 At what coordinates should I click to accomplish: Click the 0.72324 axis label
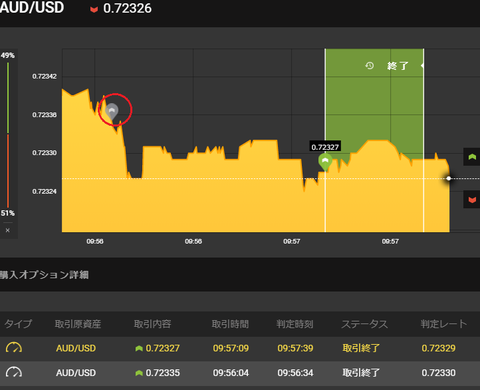coord(44,191)
